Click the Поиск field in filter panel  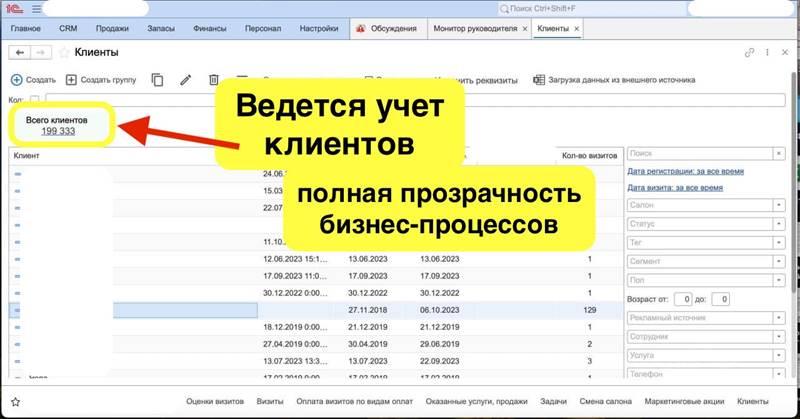[698, 154]
